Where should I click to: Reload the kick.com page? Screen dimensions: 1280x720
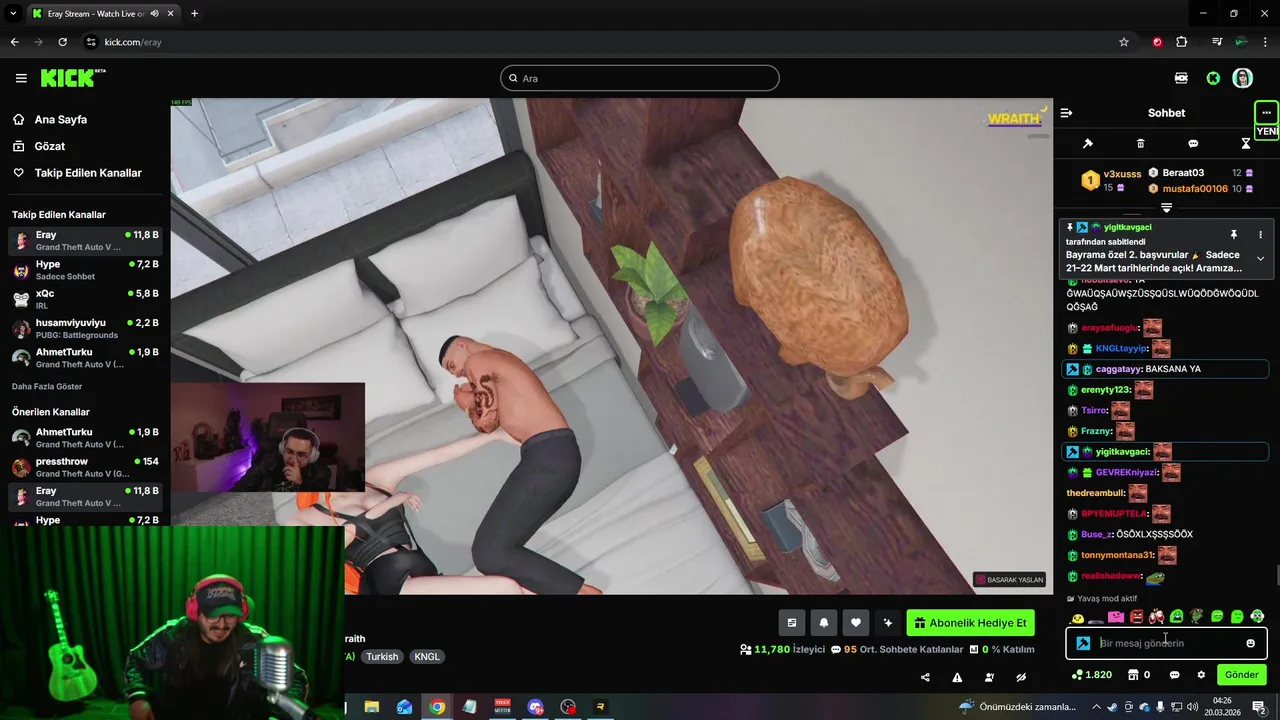pyautogui.click(x=62, y=42)
